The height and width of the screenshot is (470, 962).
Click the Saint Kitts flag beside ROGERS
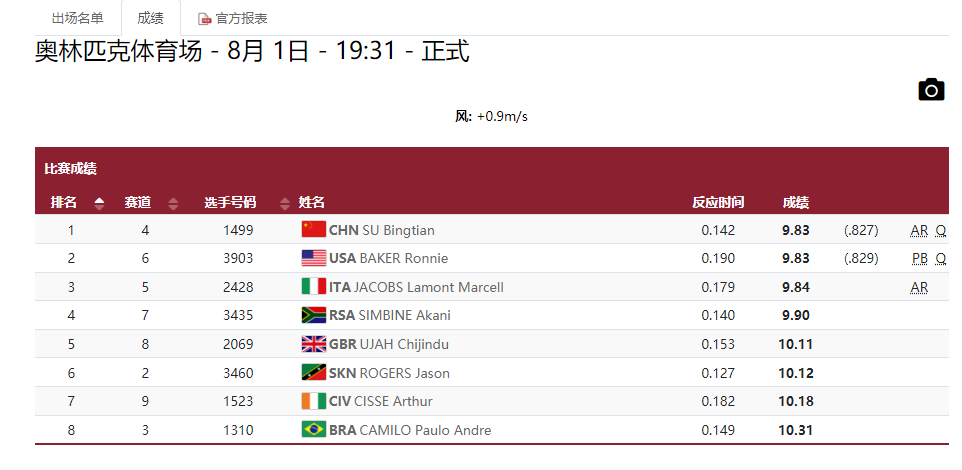pyautogui.click(x=314, y=372)
